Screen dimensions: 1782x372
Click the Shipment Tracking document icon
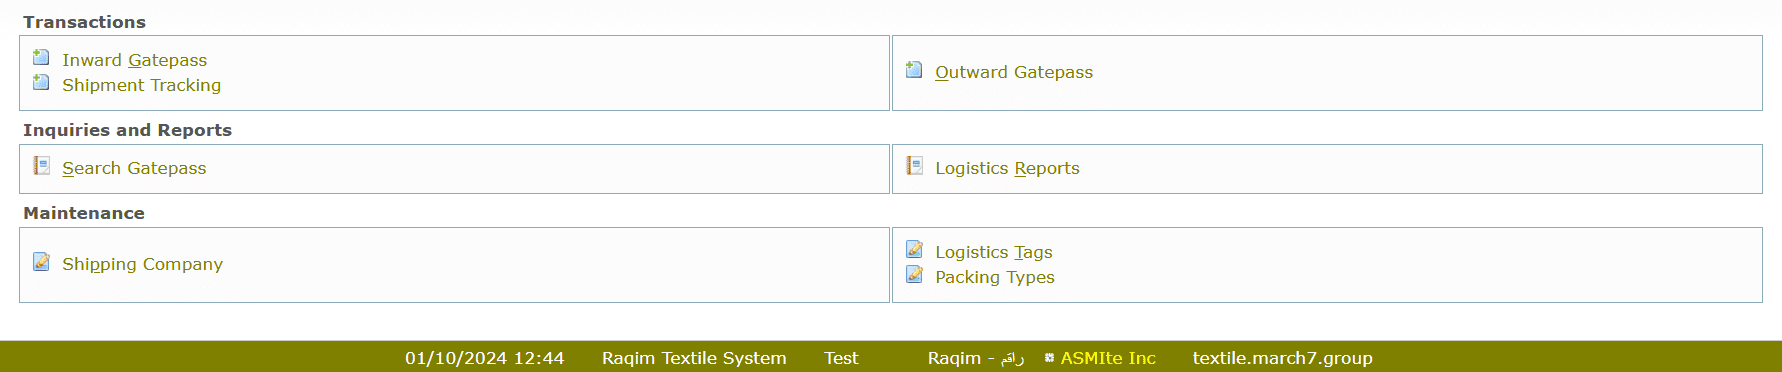(x=41, y=82)
